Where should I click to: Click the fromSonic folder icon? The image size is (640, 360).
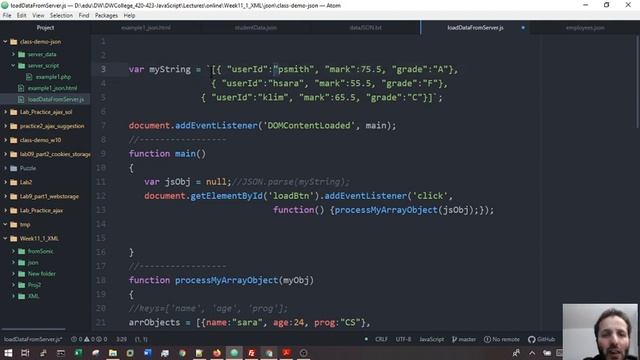22,251
